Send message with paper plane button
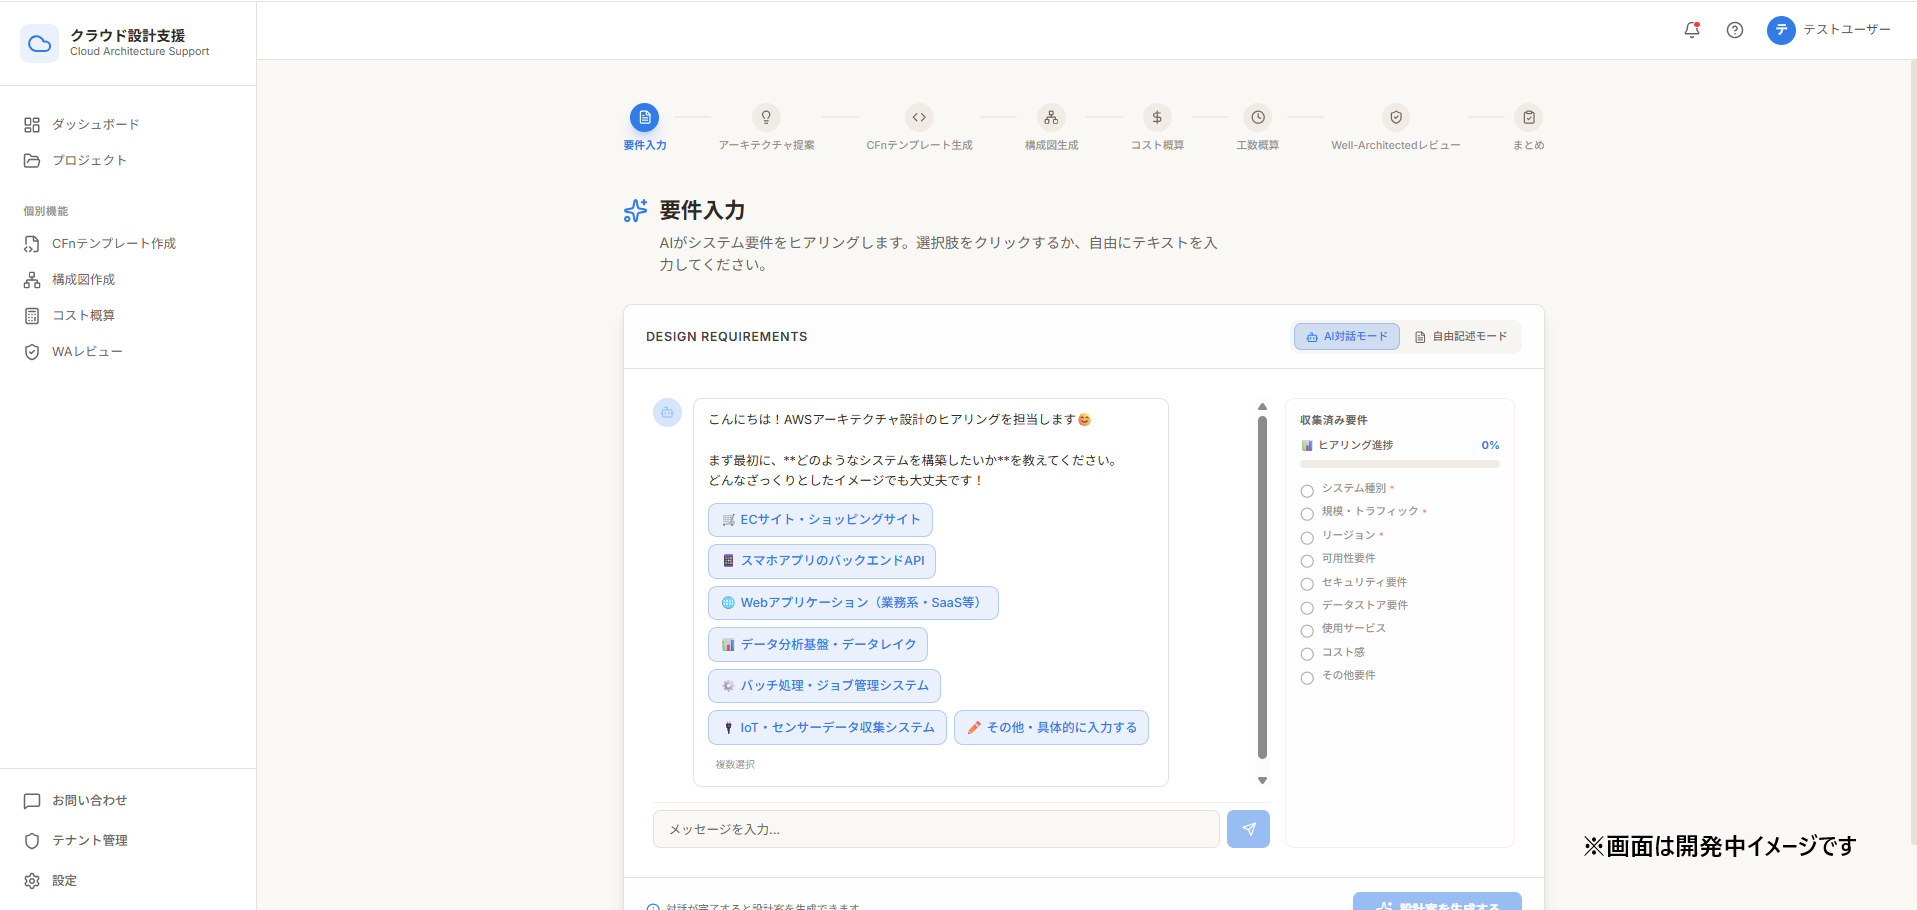1917x910 pixels. pyautogui.click(x=1248, y=829)
